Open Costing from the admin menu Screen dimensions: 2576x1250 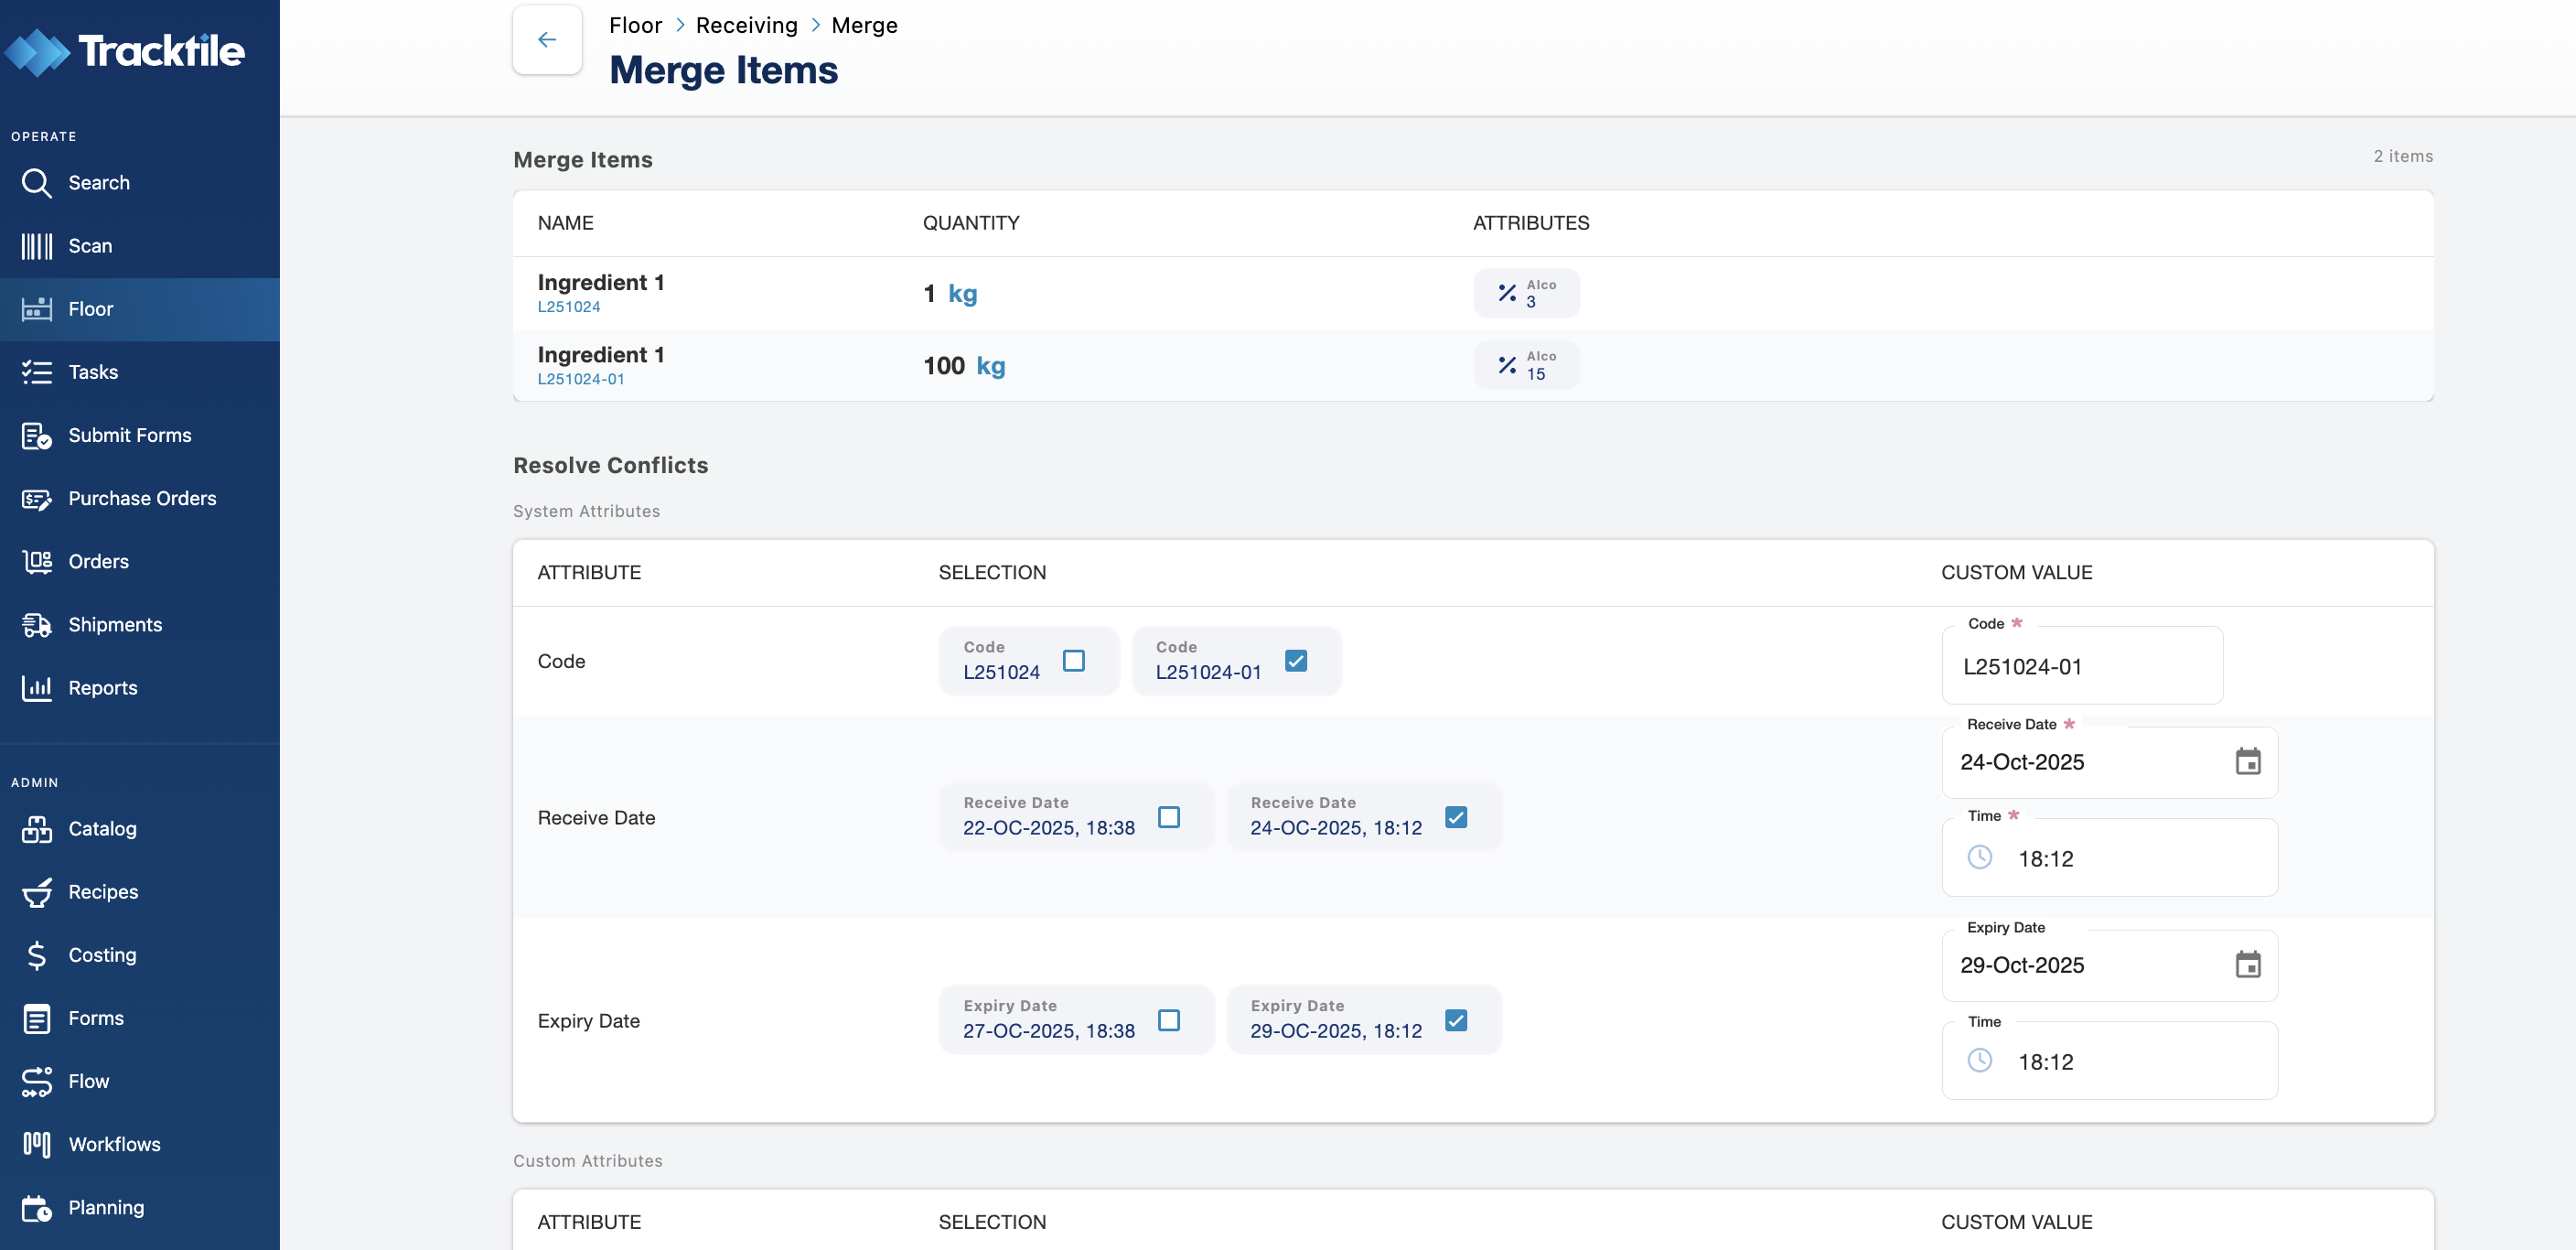[101, 955]
